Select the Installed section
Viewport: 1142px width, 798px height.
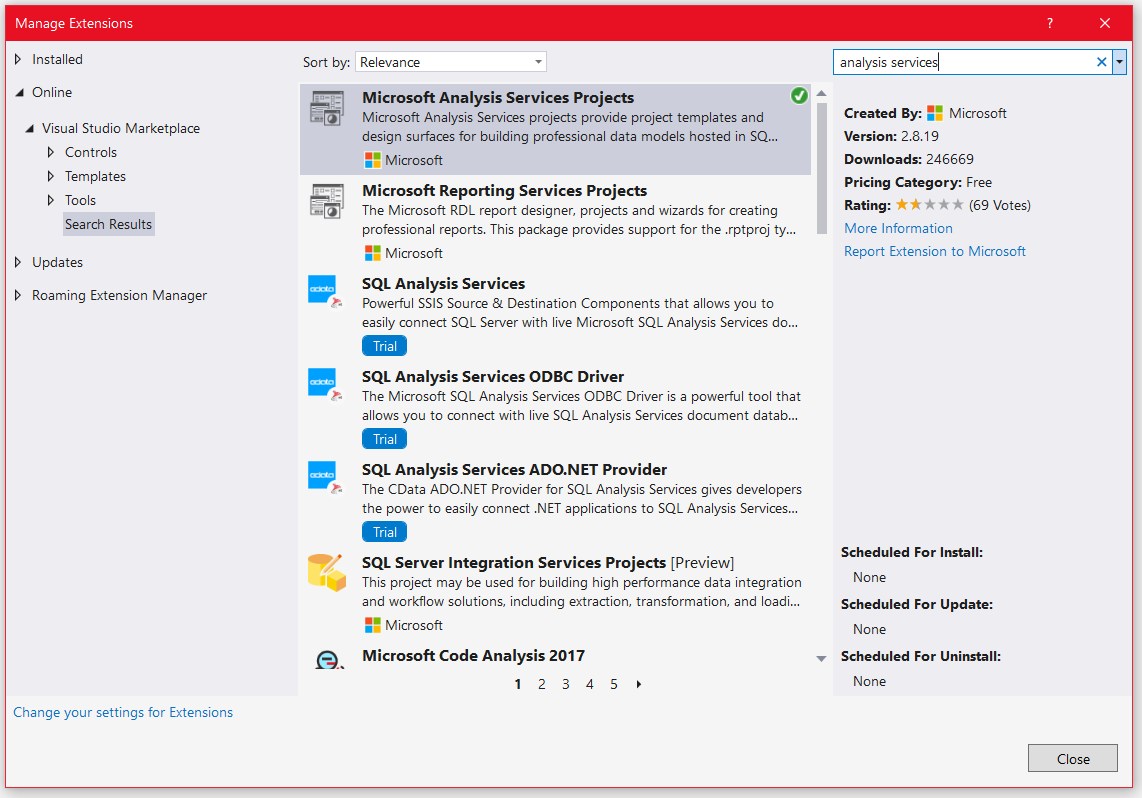56,59
